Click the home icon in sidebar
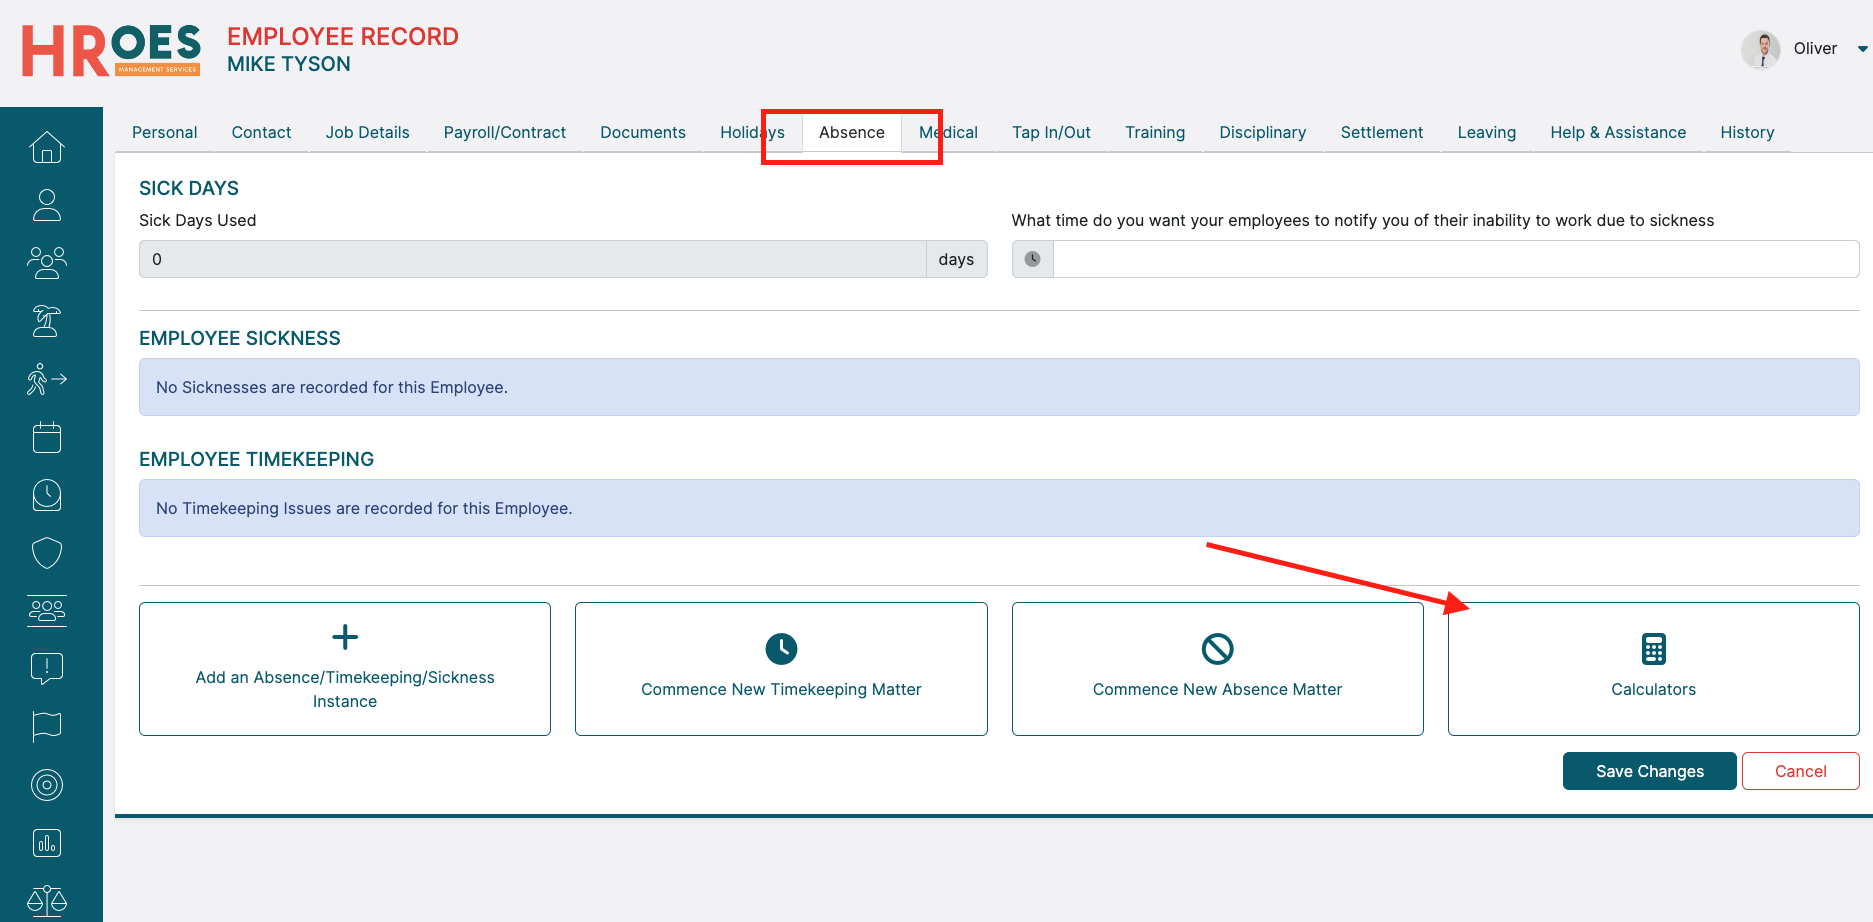Image resolution: width=1873 pixels, height=922 pixels. point(47,147)
